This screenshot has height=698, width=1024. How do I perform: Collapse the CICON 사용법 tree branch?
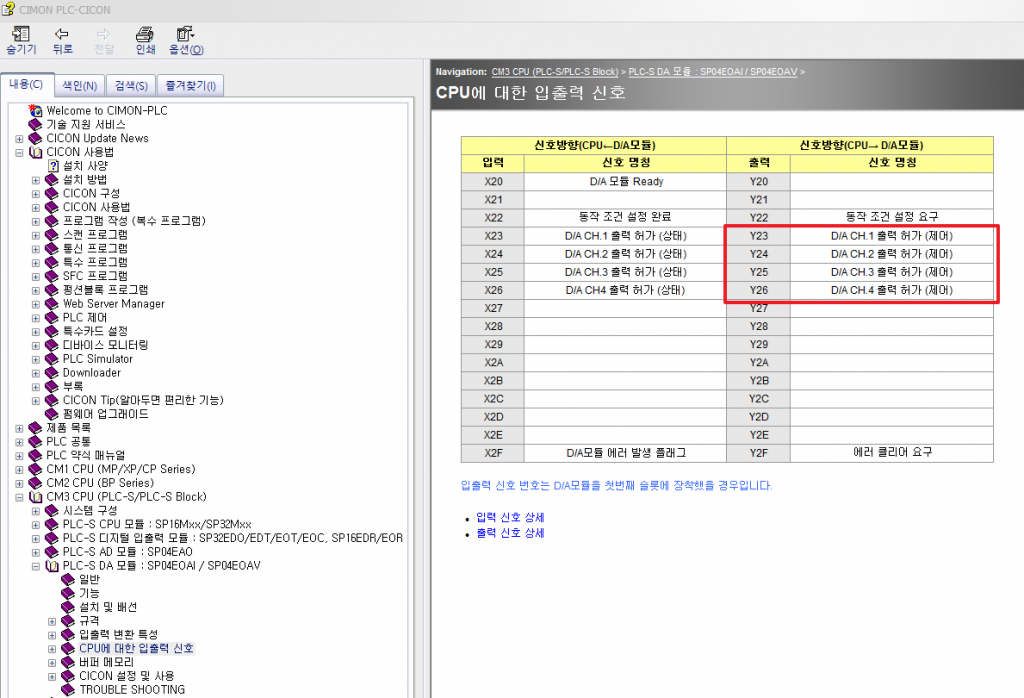[x=20, y=151]
